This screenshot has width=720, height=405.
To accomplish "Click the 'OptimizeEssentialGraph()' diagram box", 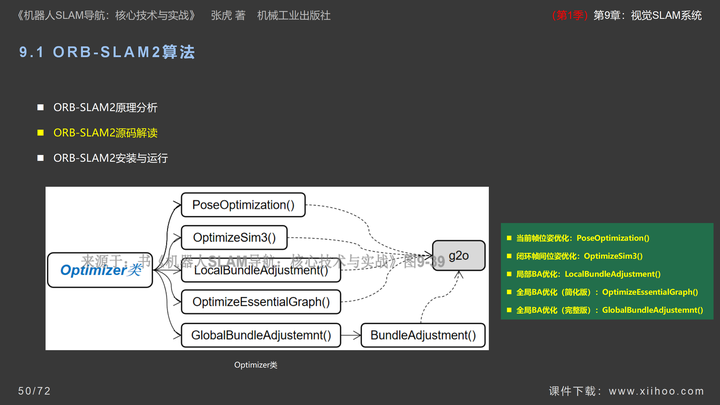I will point(261,302).
